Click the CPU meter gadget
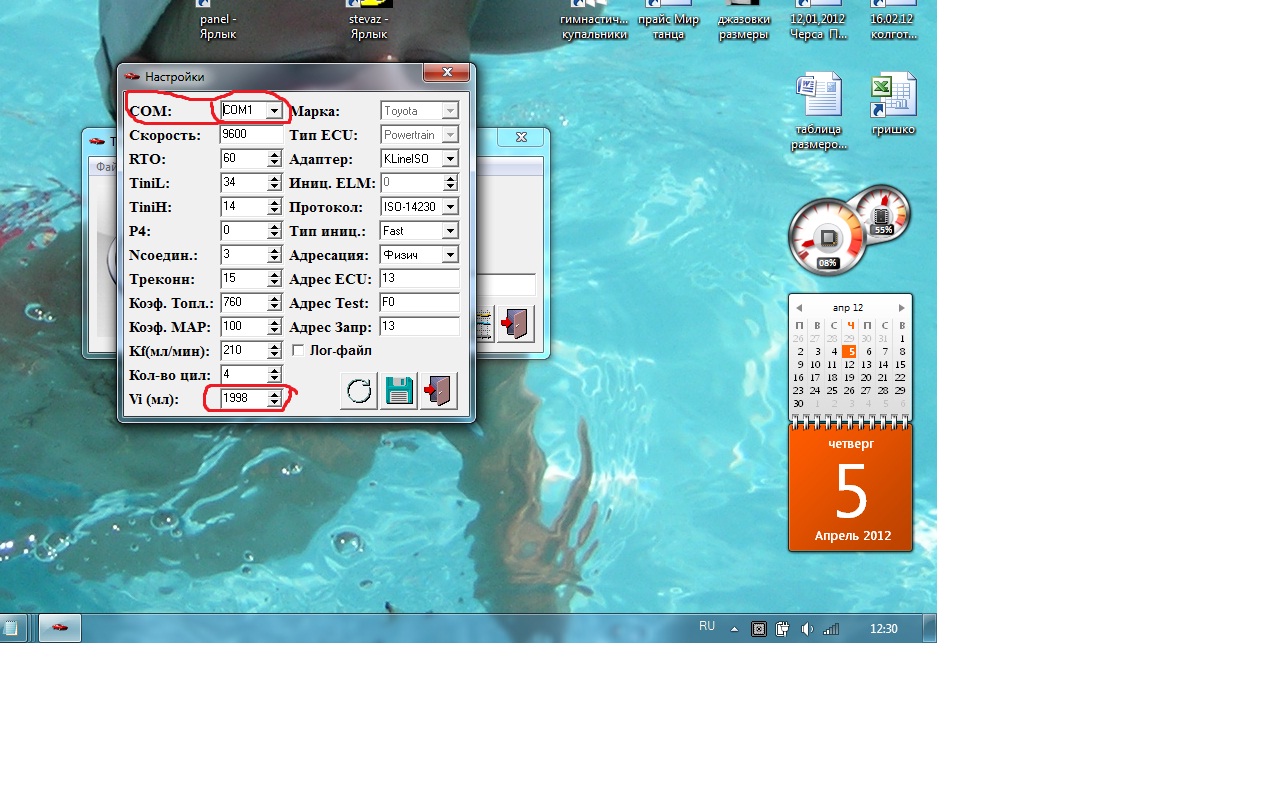This screenshot has height=800, width=1280. point(827,238)
